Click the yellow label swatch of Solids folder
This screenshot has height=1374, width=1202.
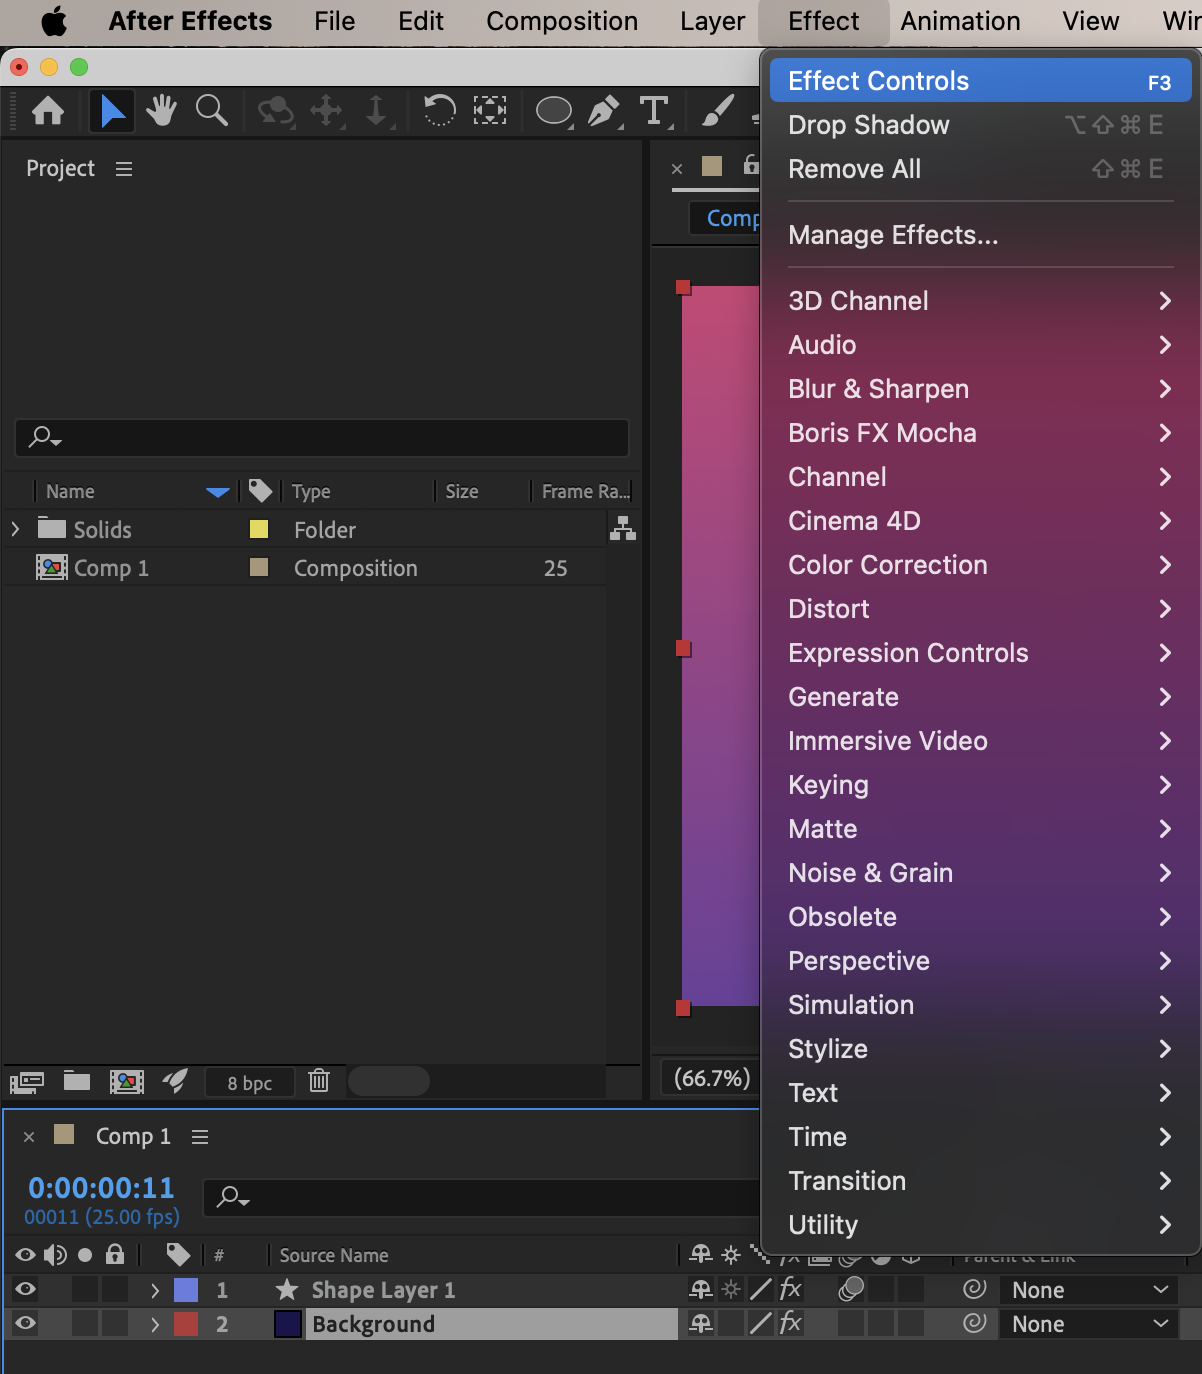coord(259,529)
